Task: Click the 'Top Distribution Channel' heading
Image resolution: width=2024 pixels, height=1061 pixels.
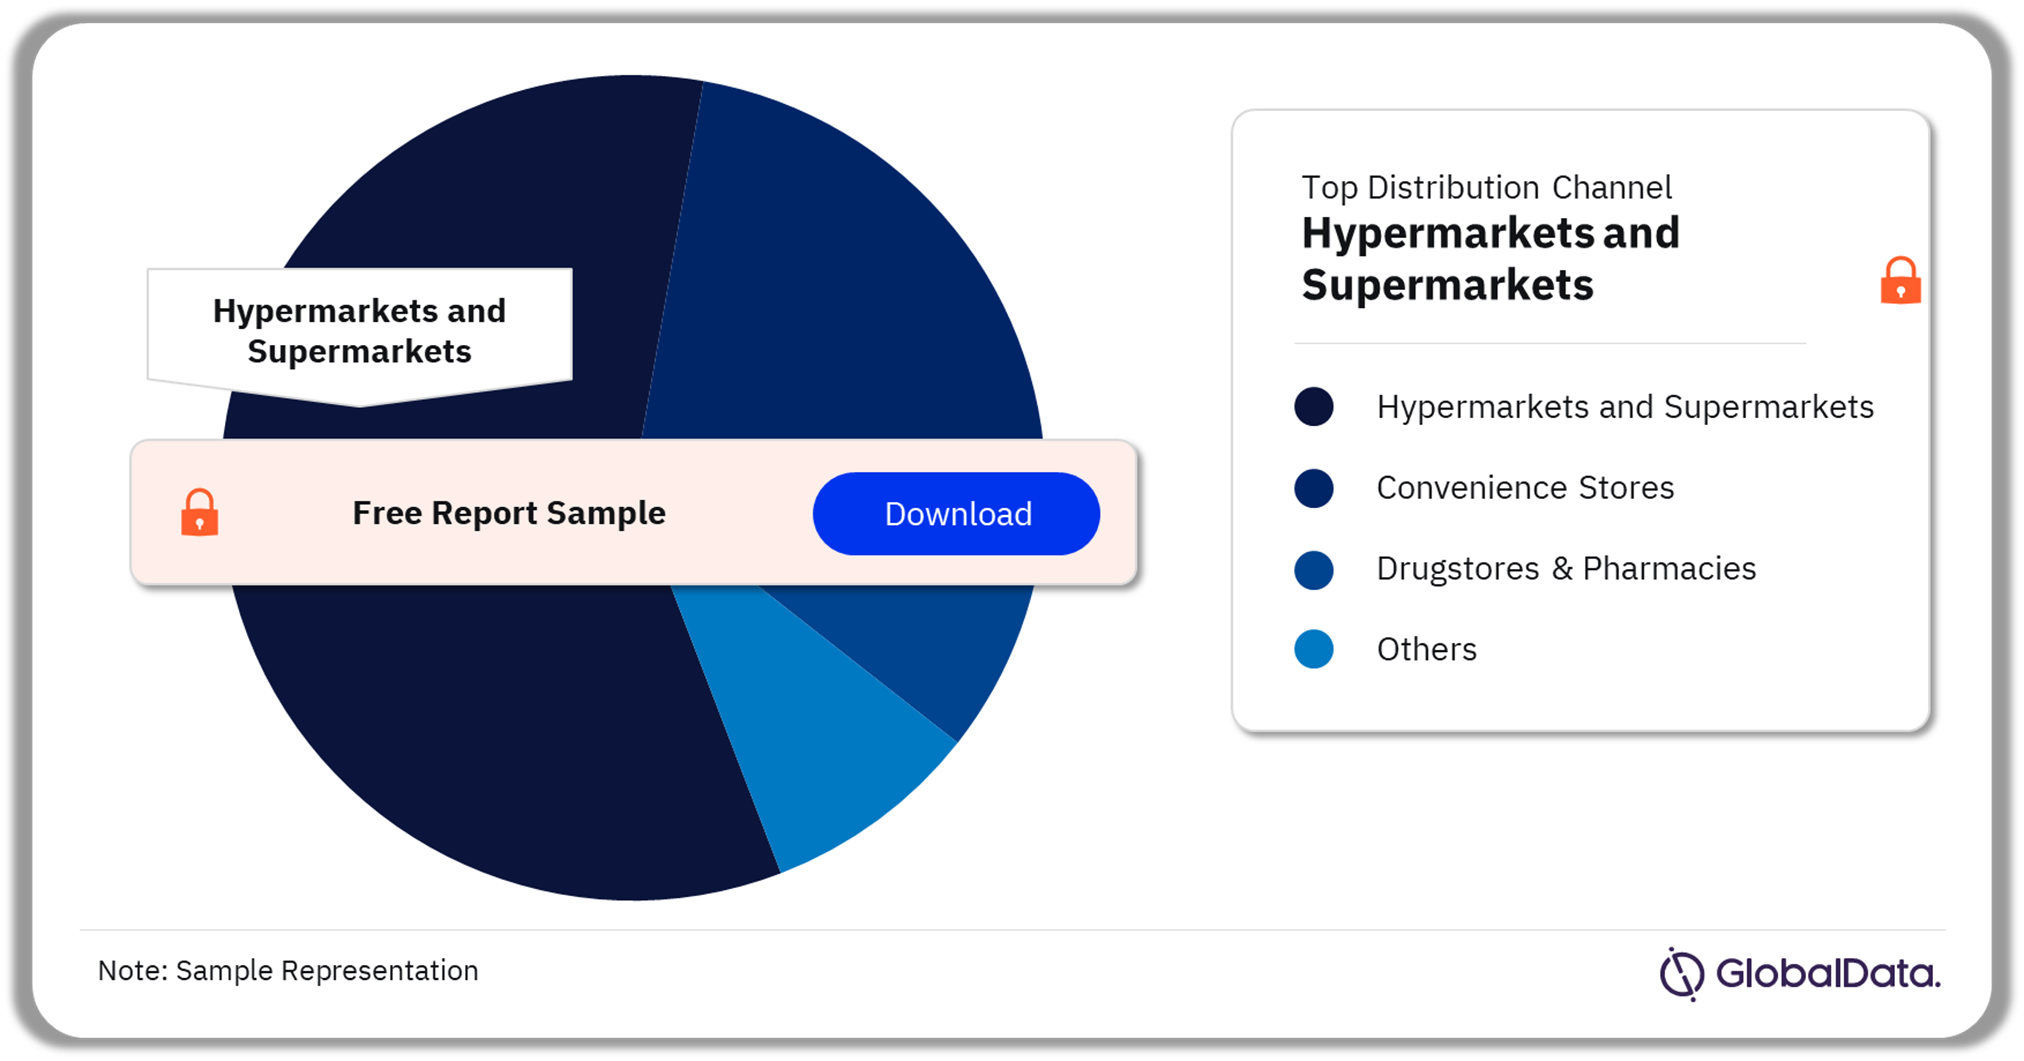Action: (1486, 187)
